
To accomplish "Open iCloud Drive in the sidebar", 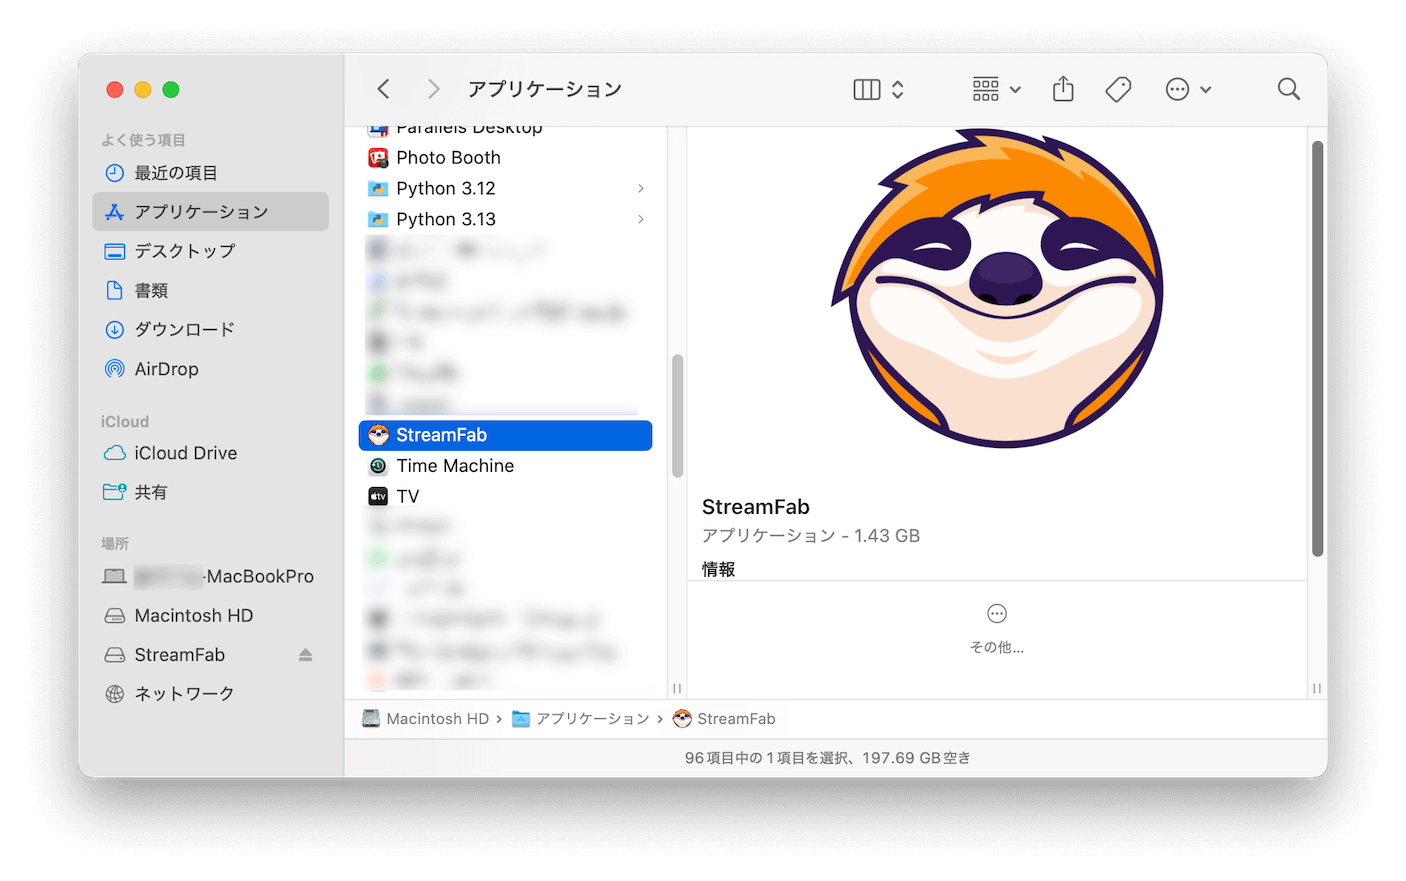I will [x=210, y=453].
